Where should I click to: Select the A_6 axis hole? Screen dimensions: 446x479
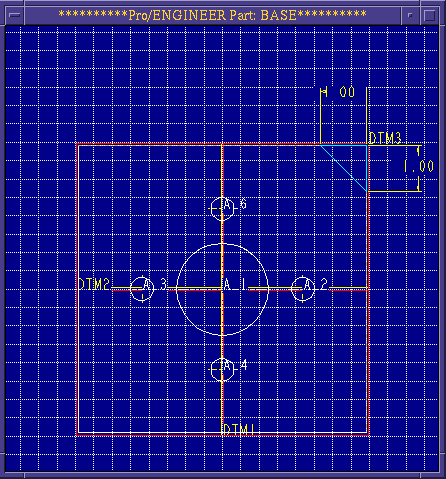223,209
